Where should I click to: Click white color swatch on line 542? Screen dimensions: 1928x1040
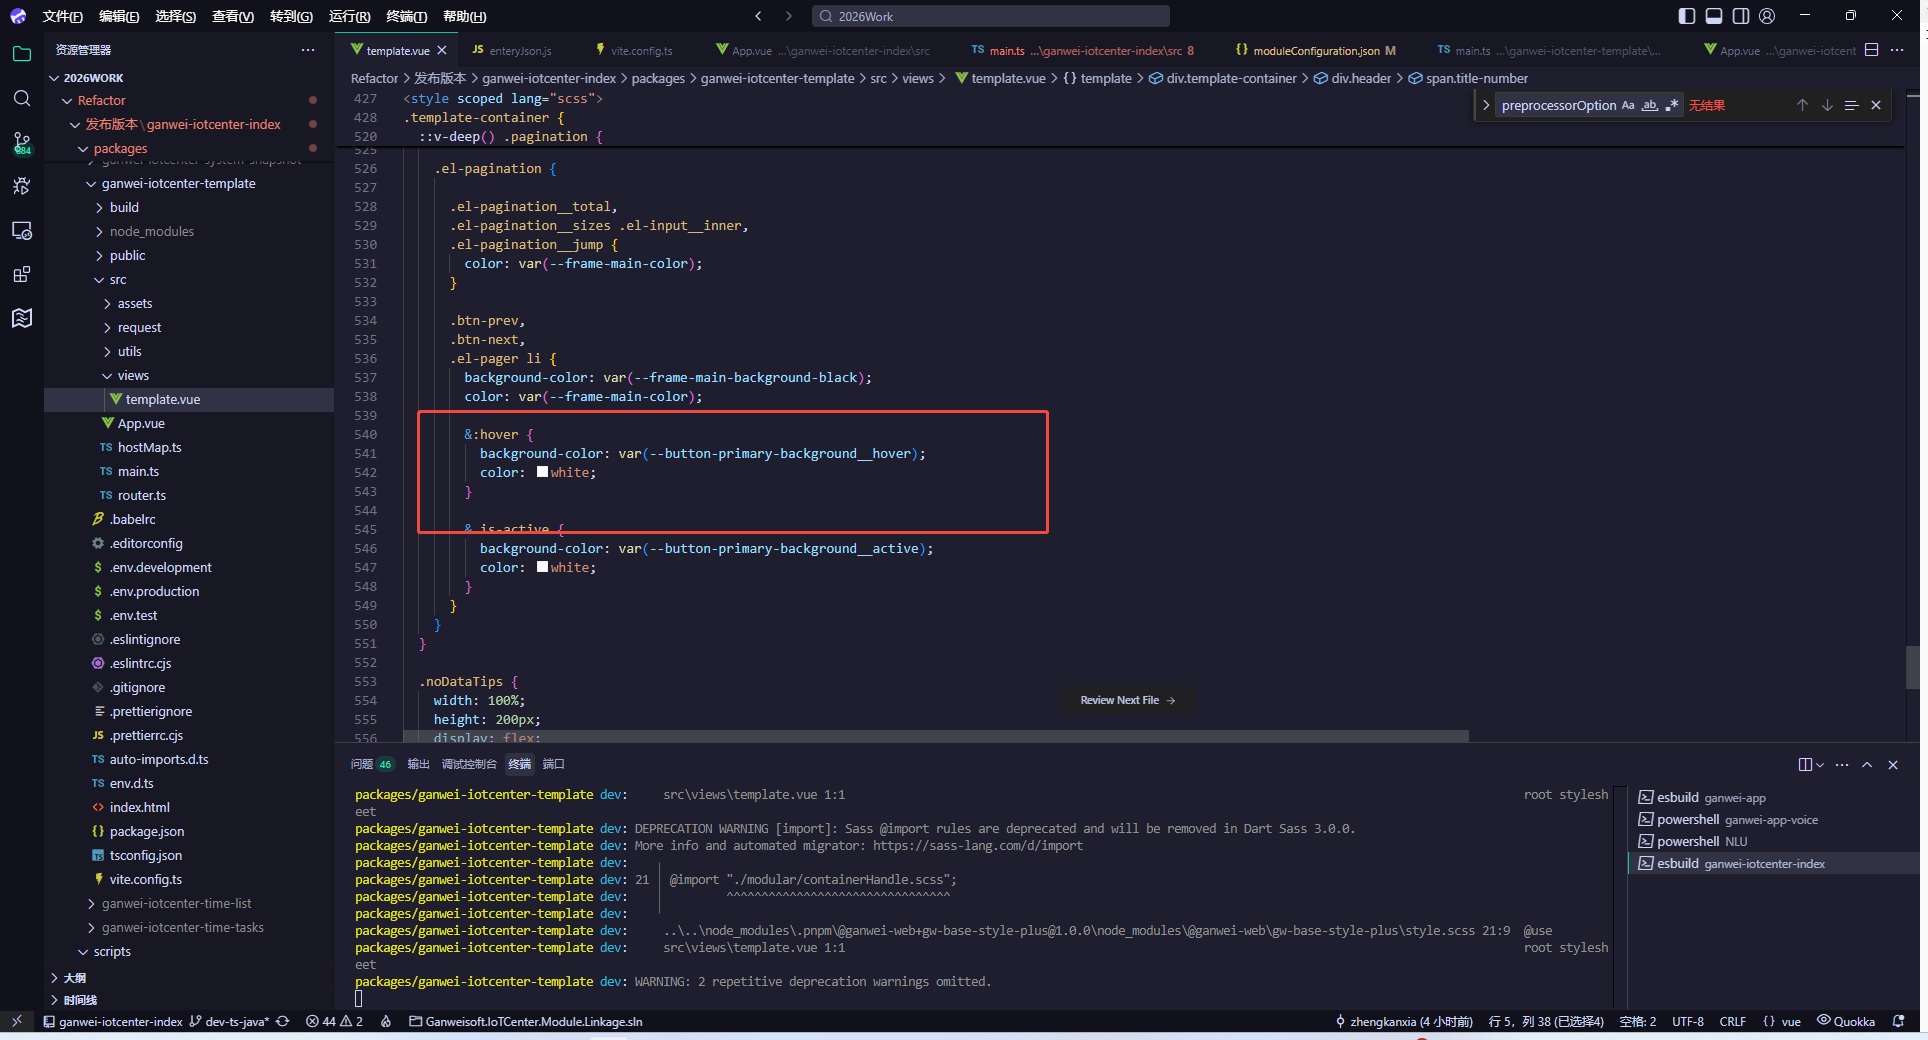coord(542,472)
